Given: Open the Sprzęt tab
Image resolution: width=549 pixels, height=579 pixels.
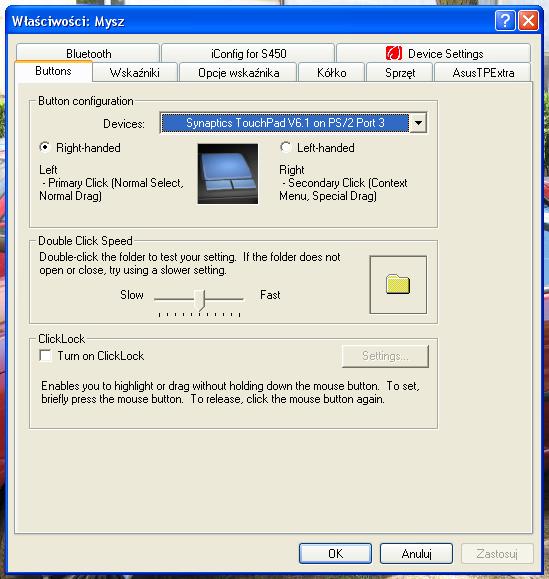Looking at the screenshot, I should (399, 73).
